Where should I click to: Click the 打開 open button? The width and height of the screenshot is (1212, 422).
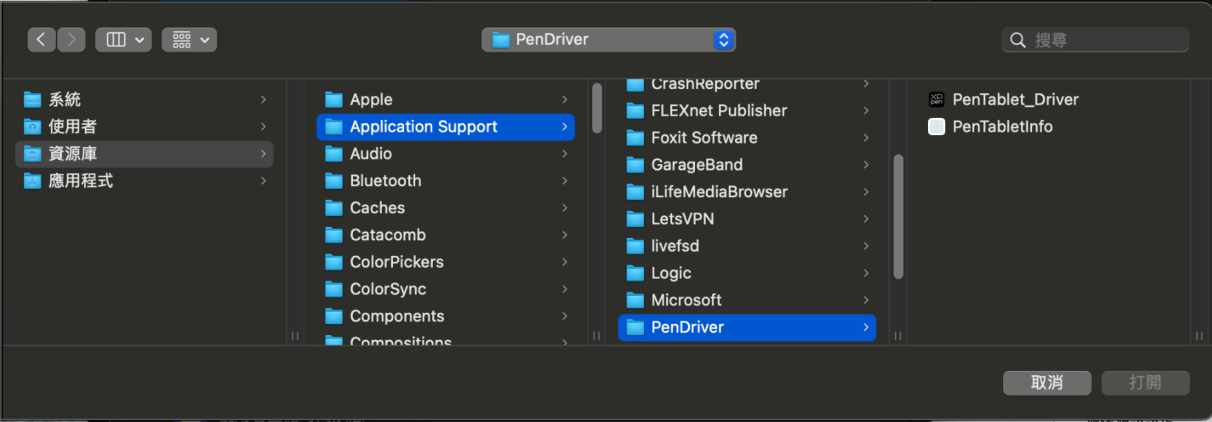point(1145,383)
